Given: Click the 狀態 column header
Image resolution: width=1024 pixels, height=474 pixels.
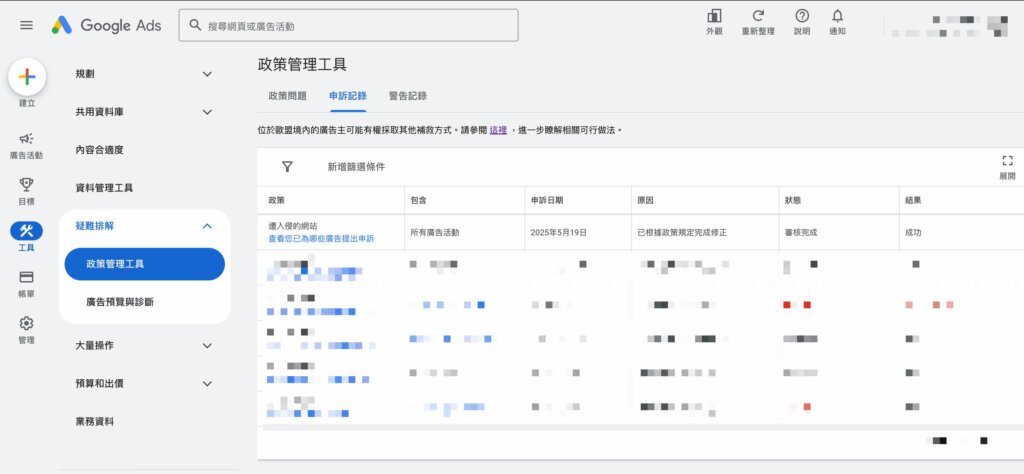Looking at the screenshot, I should click(x=793, y=200).
